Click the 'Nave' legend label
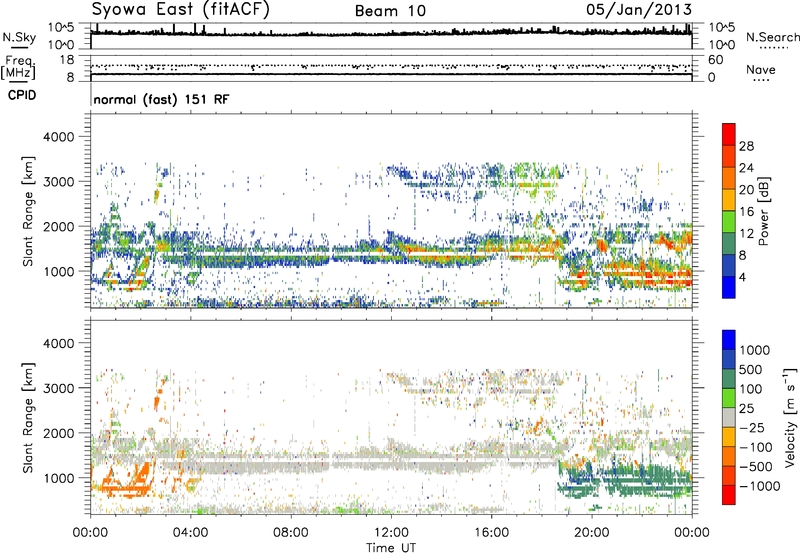The width and height of the screenshot is (800, 554). point(761,69)
